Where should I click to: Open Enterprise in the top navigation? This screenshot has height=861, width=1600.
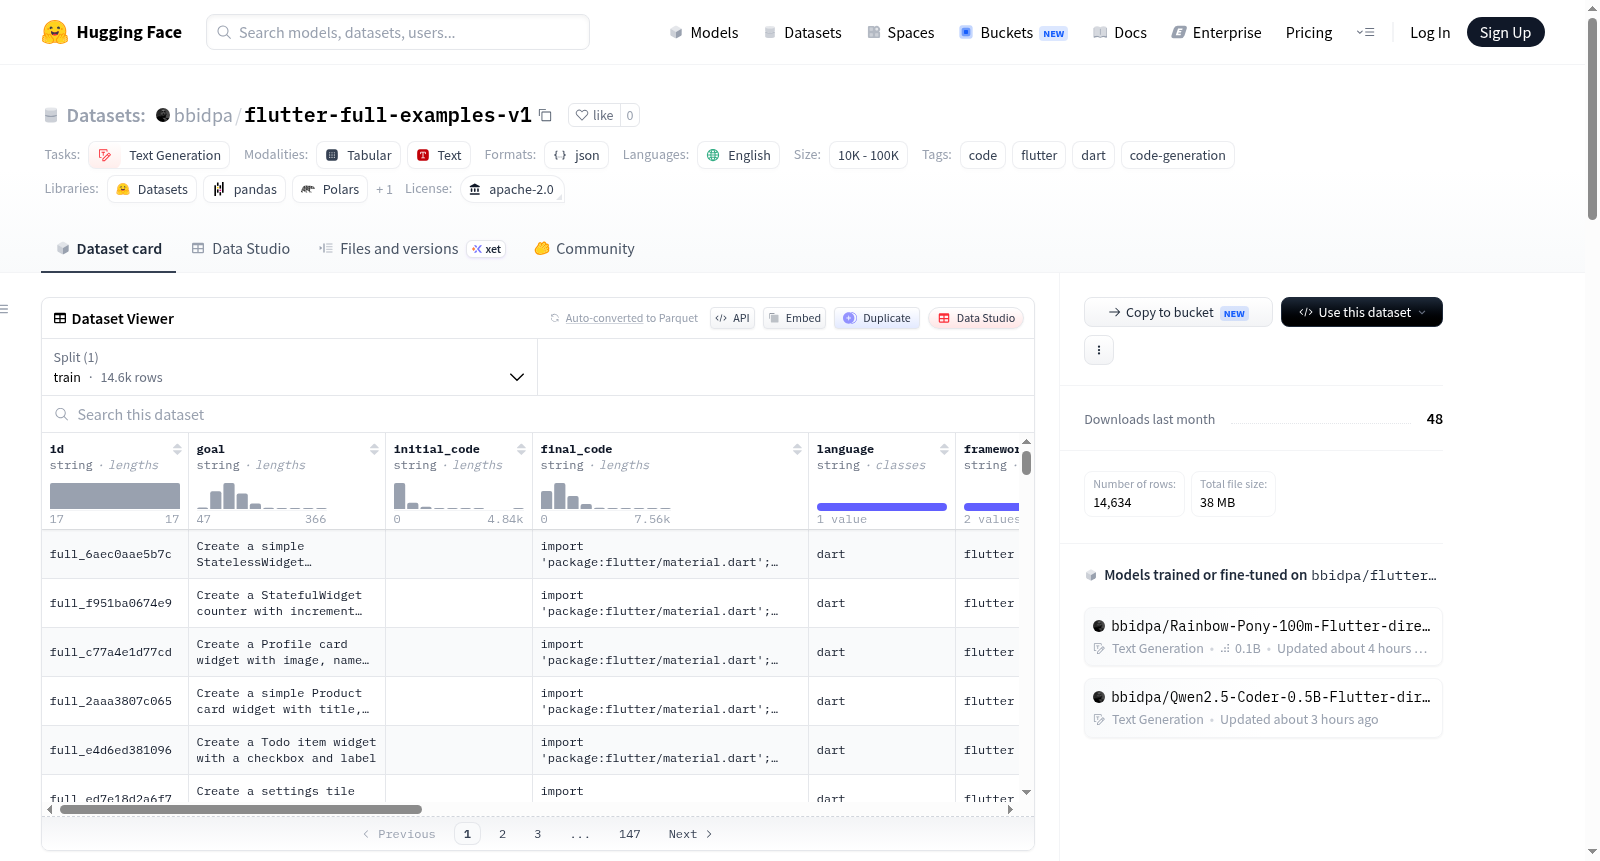pyautogui.click(x=1217, y=32)
